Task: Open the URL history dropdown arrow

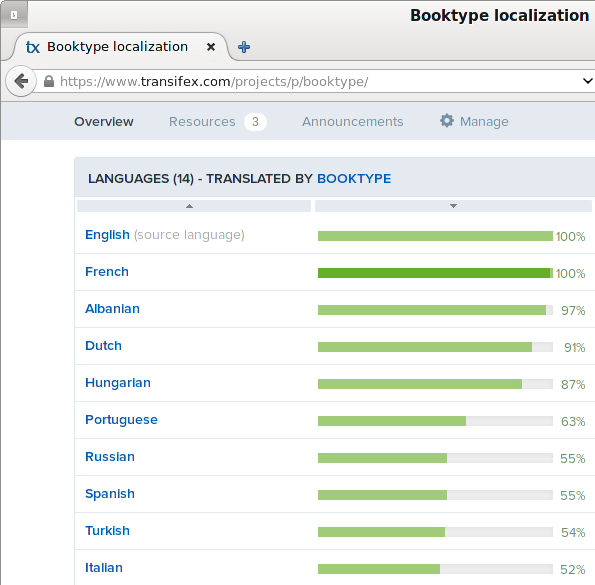Action: [x=587, y=81]
